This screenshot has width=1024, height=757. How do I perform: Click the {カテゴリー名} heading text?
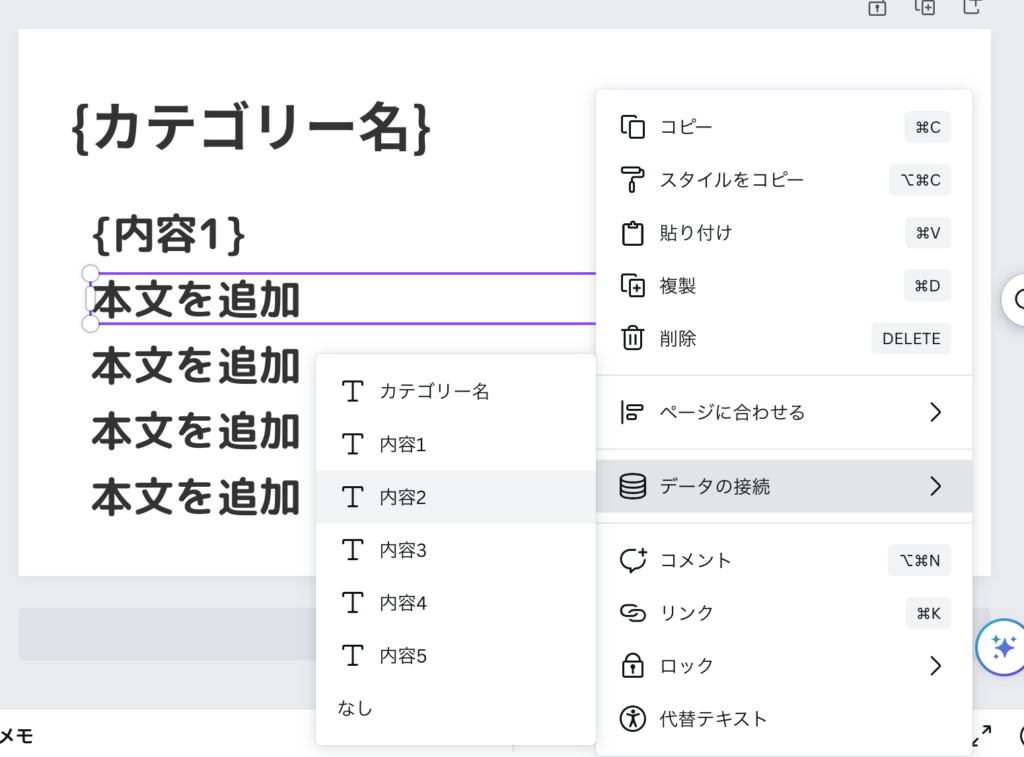pyautogui.click(x=252, y=129)
